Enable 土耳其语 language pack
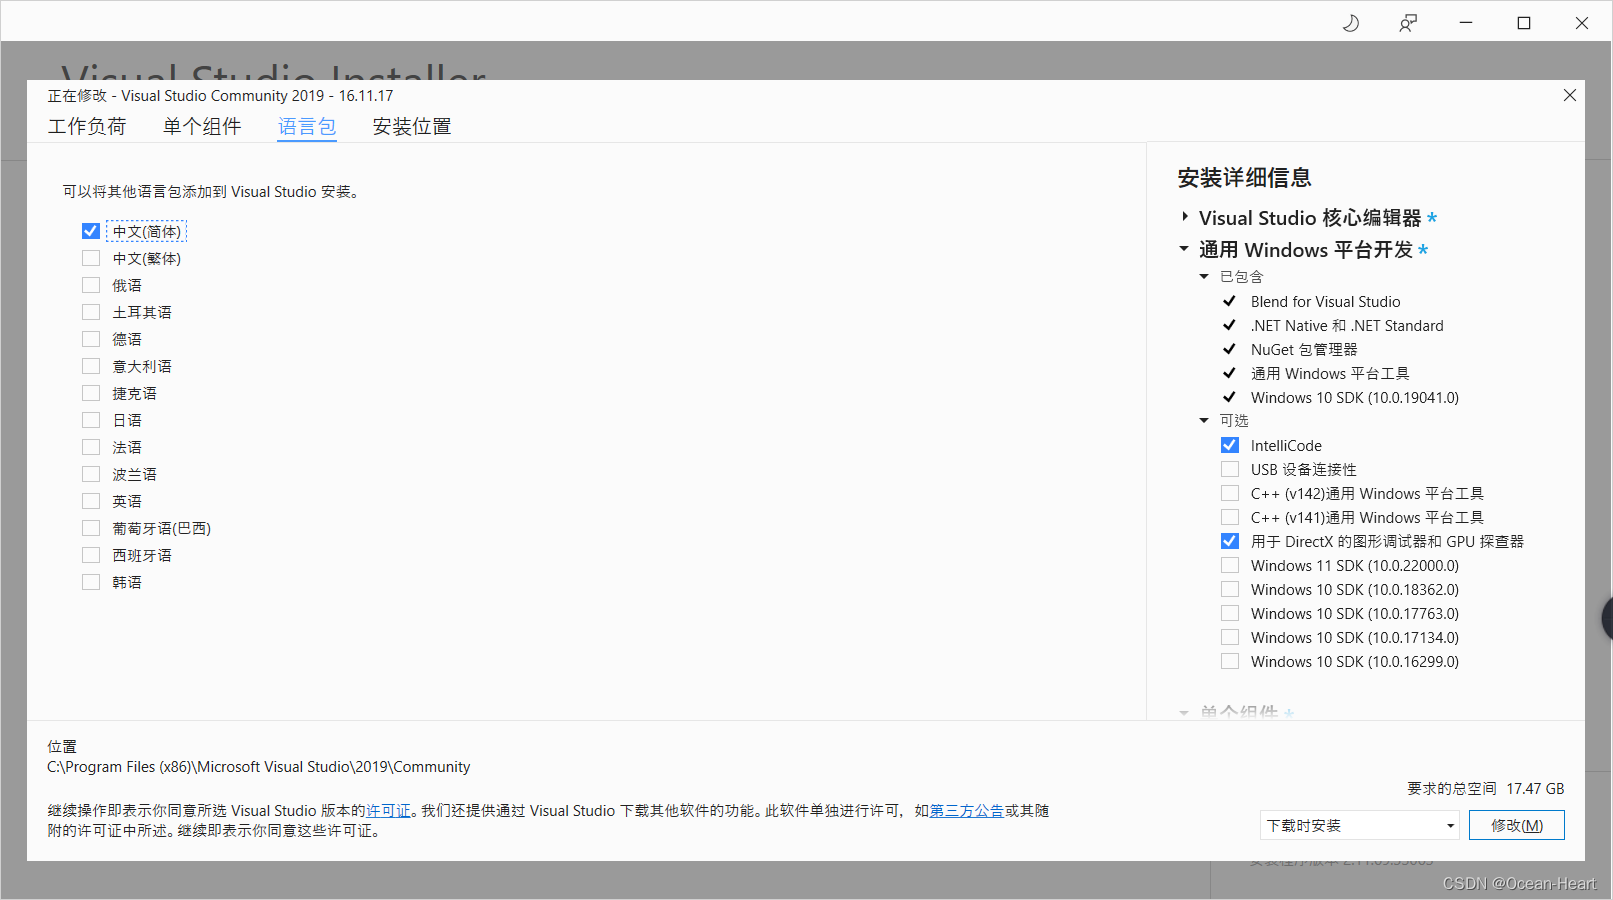1613x900 pixels. pyautogui.click(x=91, y=312)
